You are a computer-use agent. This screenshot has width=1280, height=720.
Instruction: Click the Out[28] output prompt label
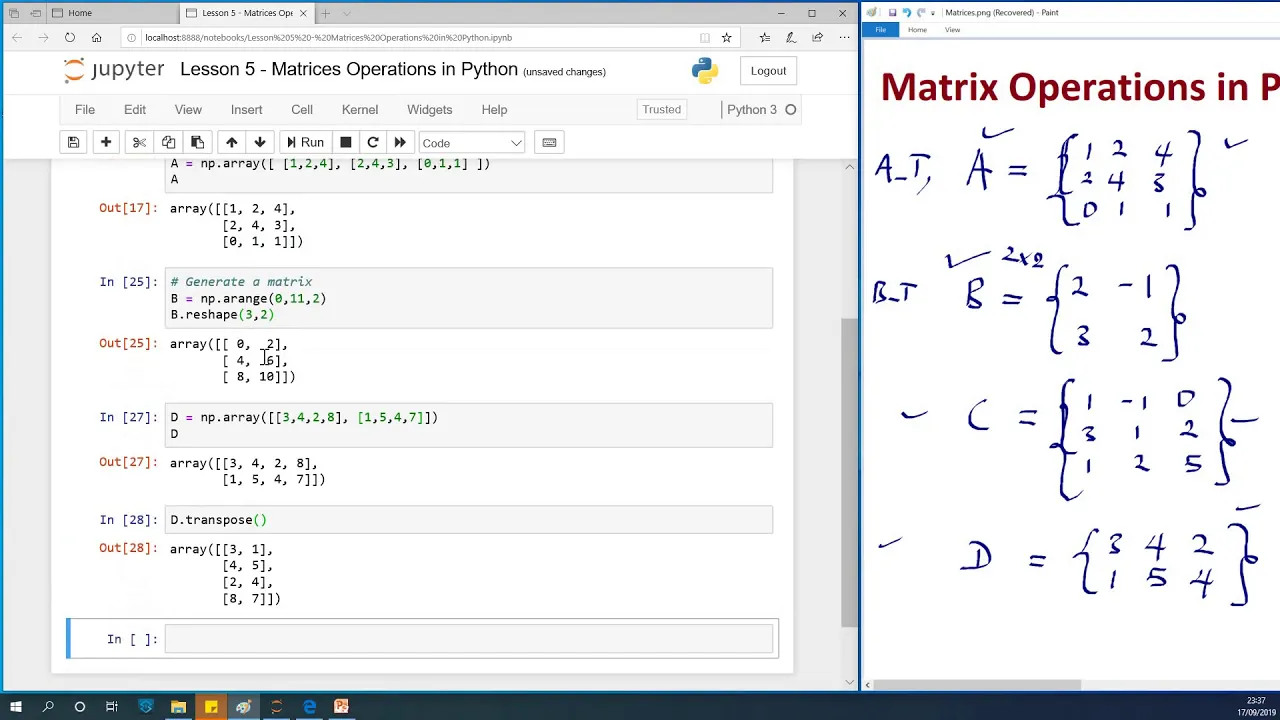pos(128,549)
